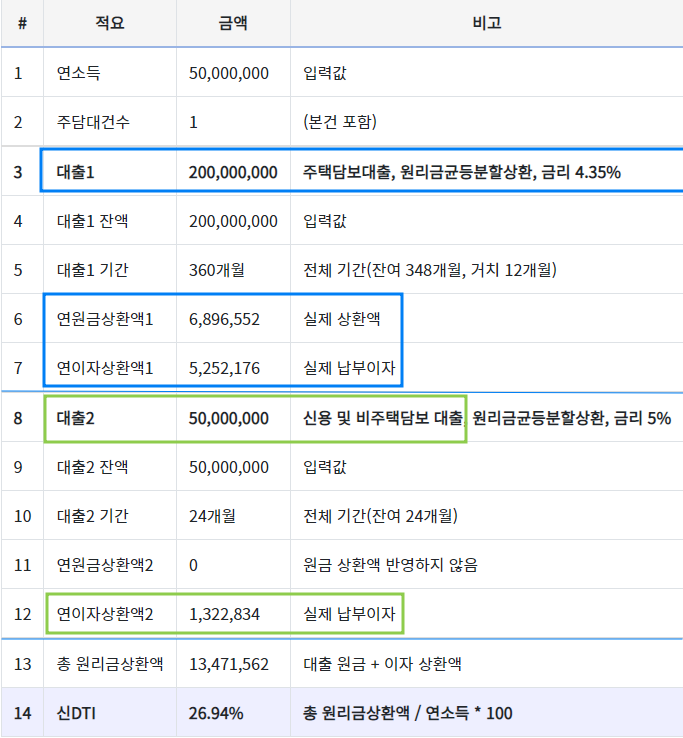Viewport: 683px width, 738px height.
Task: Click the 실제 상환액 note
Action: [x=342, y=319]
